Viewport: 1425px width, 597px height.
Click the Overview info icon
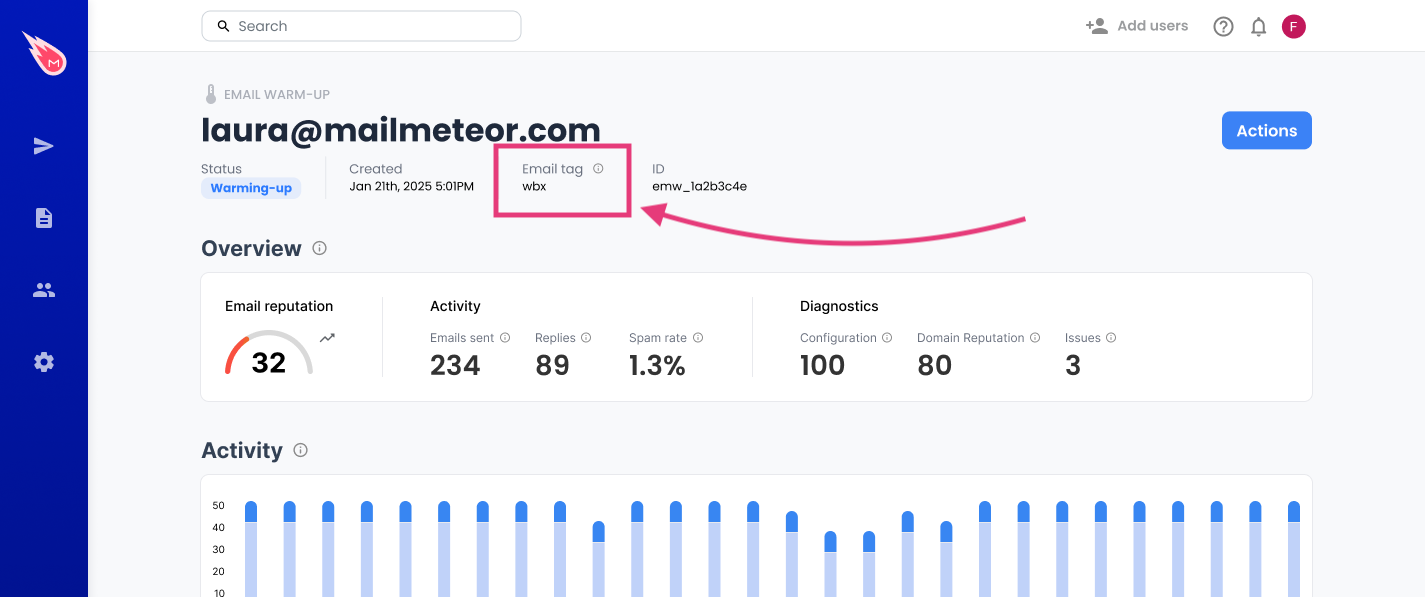coord(319,248)
